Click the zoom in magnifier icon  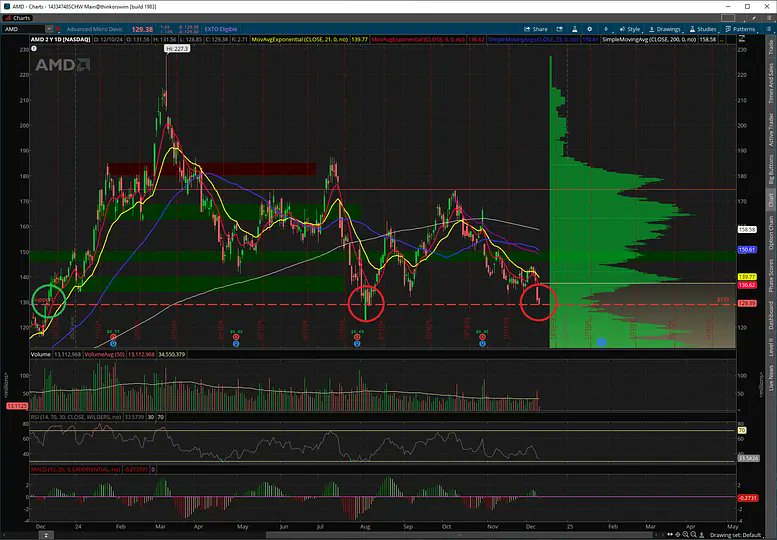click(686, 535)
